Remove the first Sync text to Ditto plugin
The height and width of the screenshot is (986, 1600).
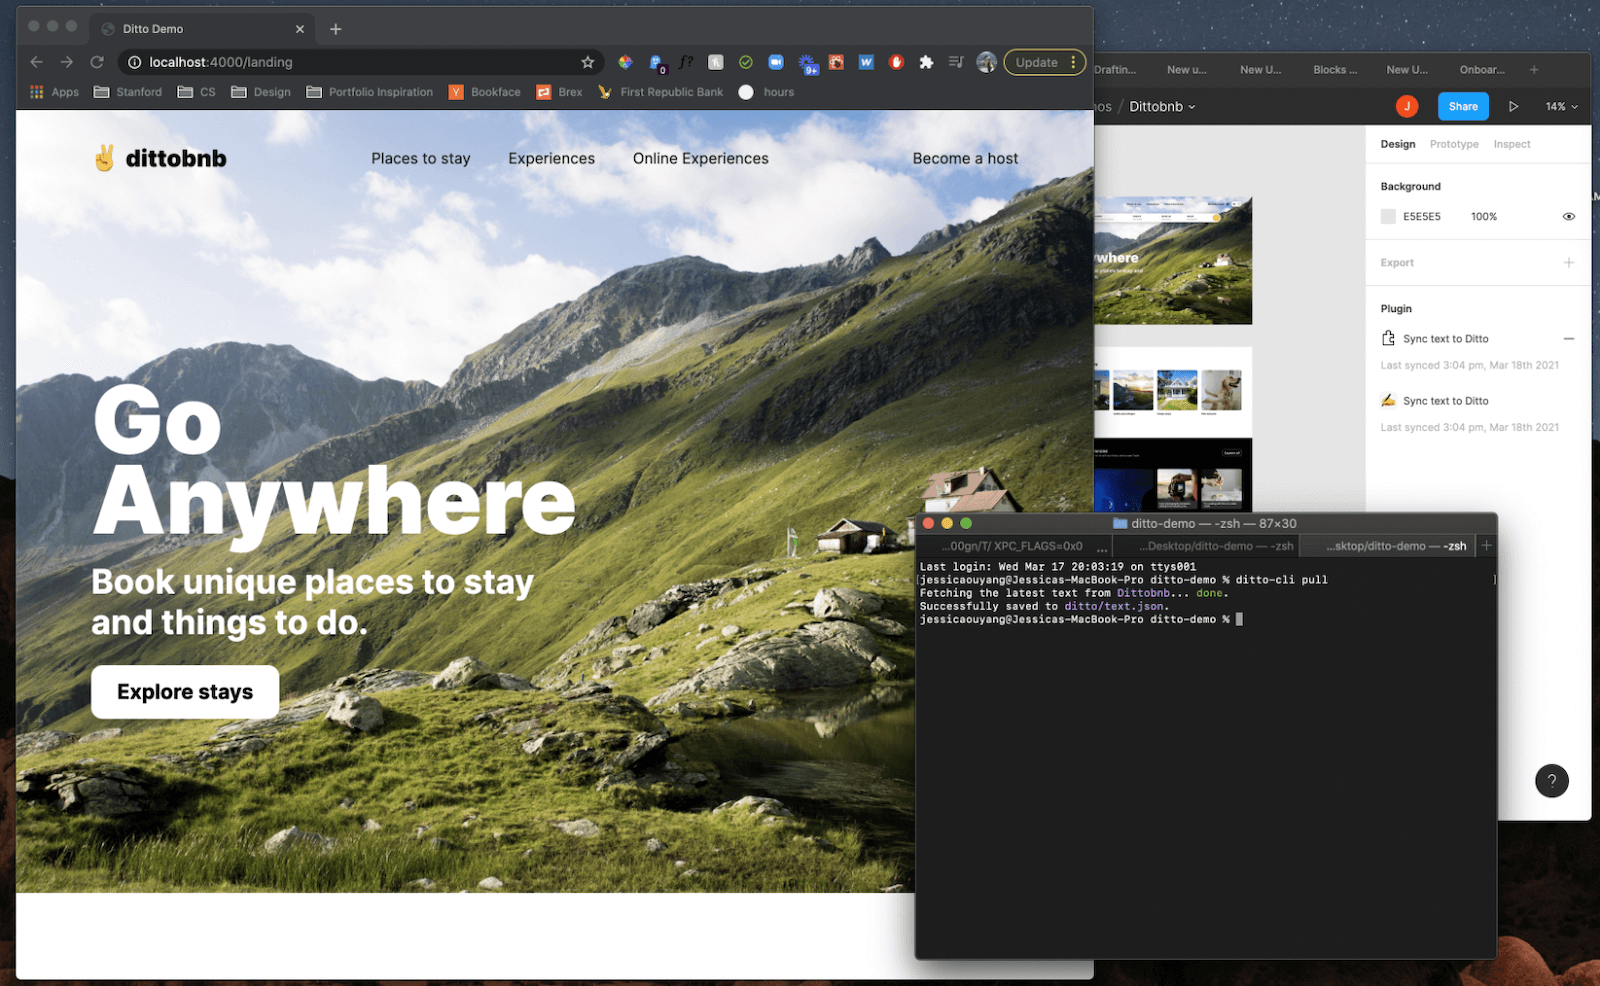click(x=1569, y=339)
